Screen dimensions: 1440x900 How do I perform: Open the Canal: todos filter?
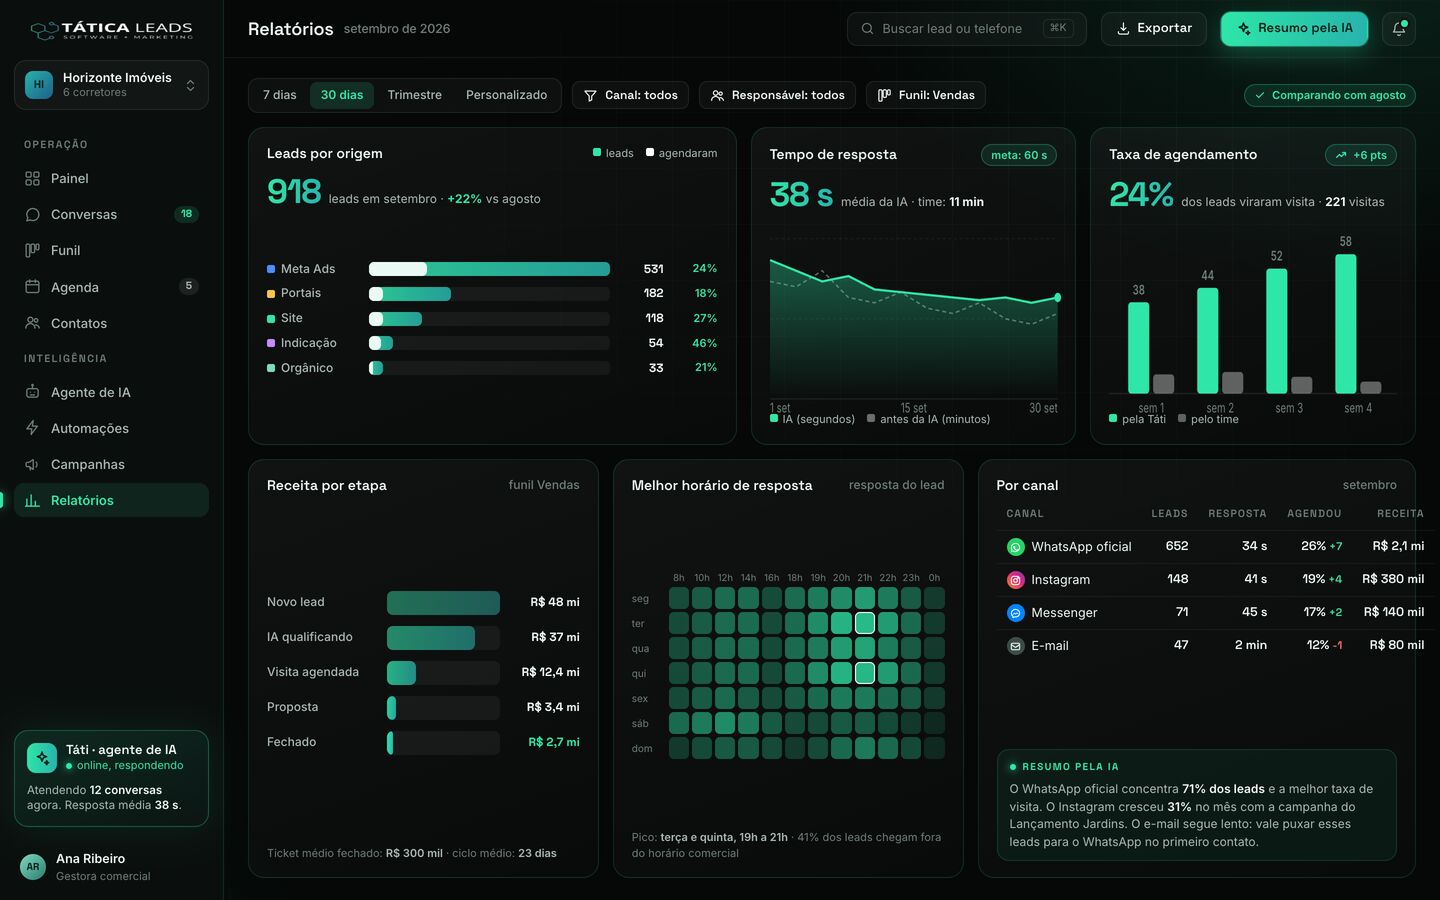[630, 95]
